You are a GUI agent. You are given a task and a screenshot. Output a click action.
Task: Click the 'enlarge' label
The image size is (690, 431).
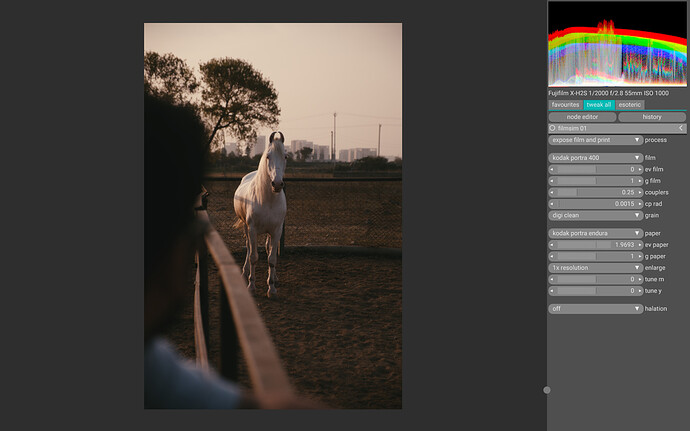click(x=655, y=268)
